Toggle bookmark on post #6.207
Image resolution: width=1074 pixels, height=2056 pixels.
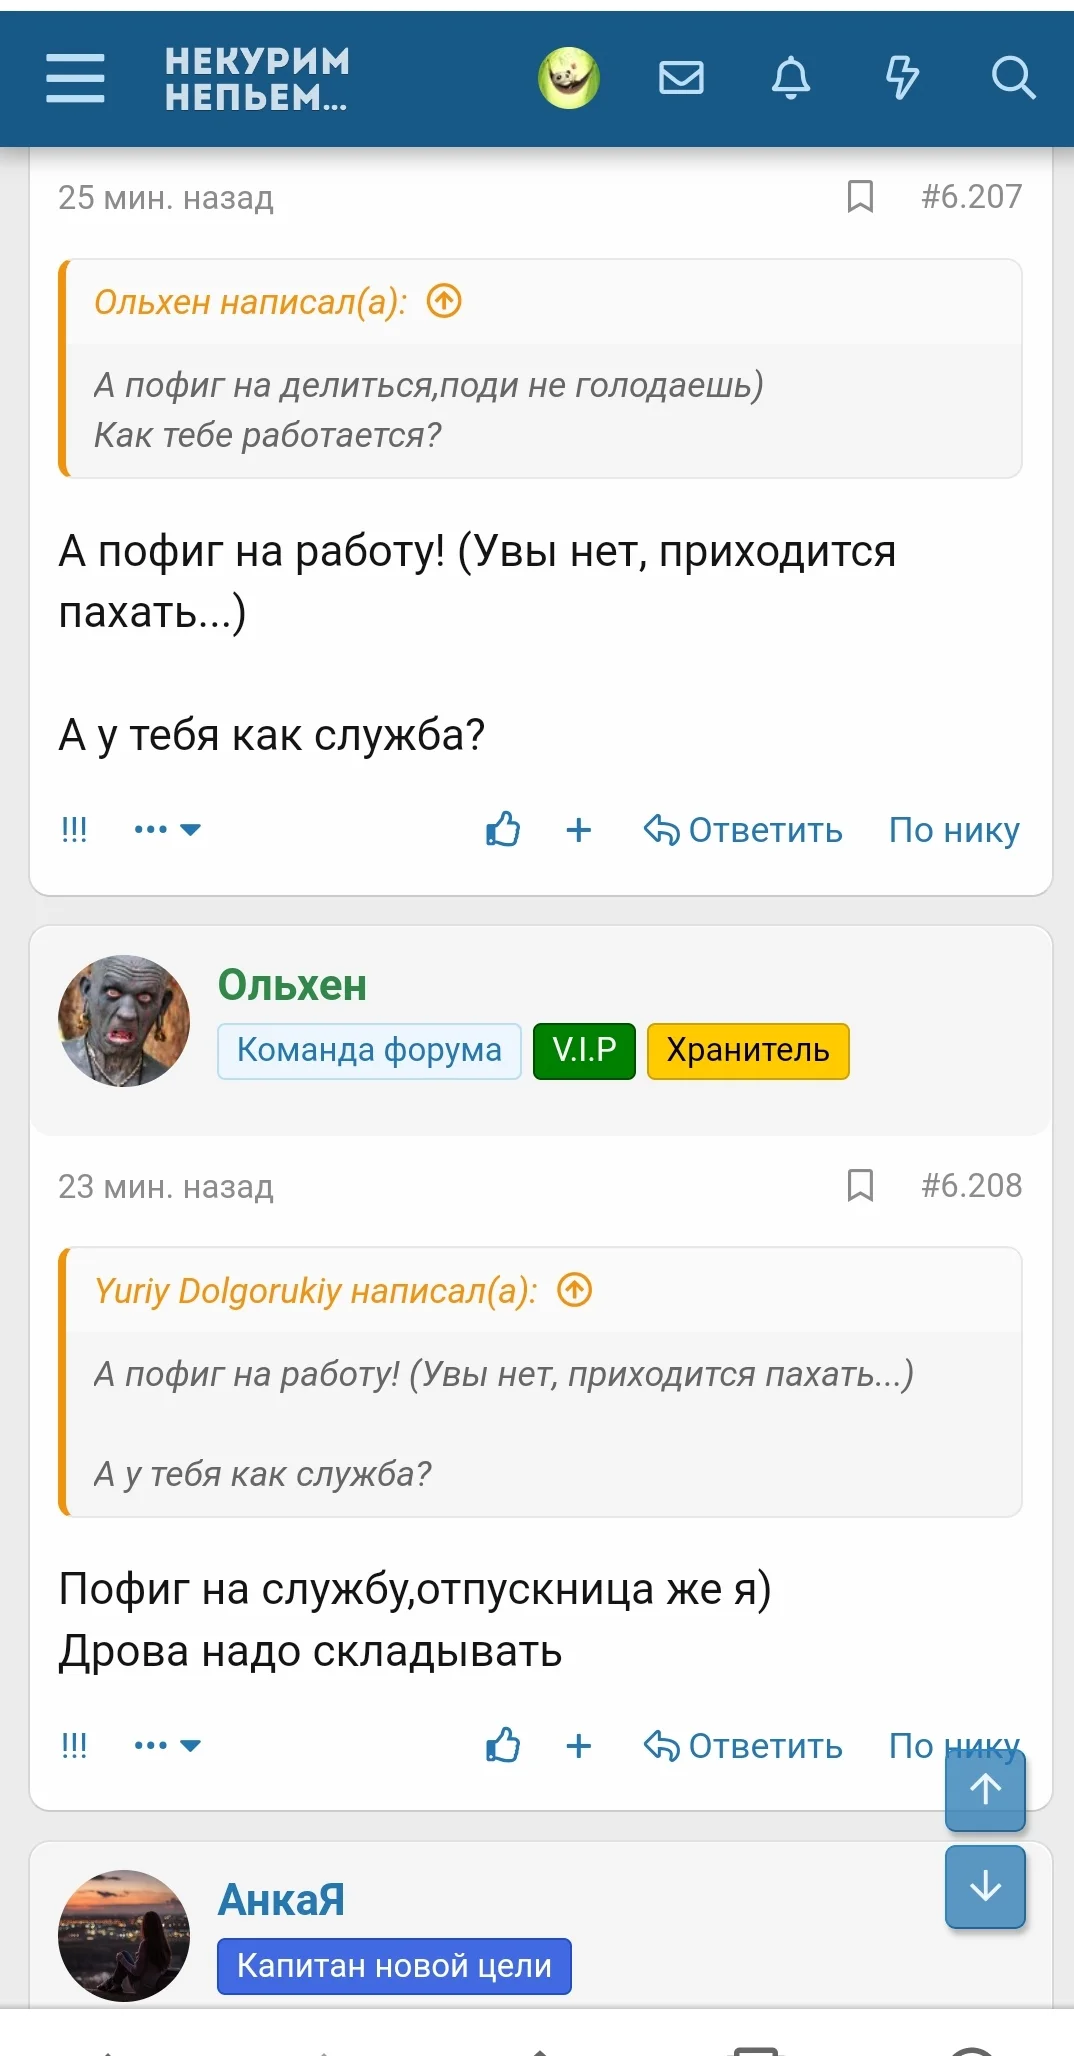tap(860, 197)
